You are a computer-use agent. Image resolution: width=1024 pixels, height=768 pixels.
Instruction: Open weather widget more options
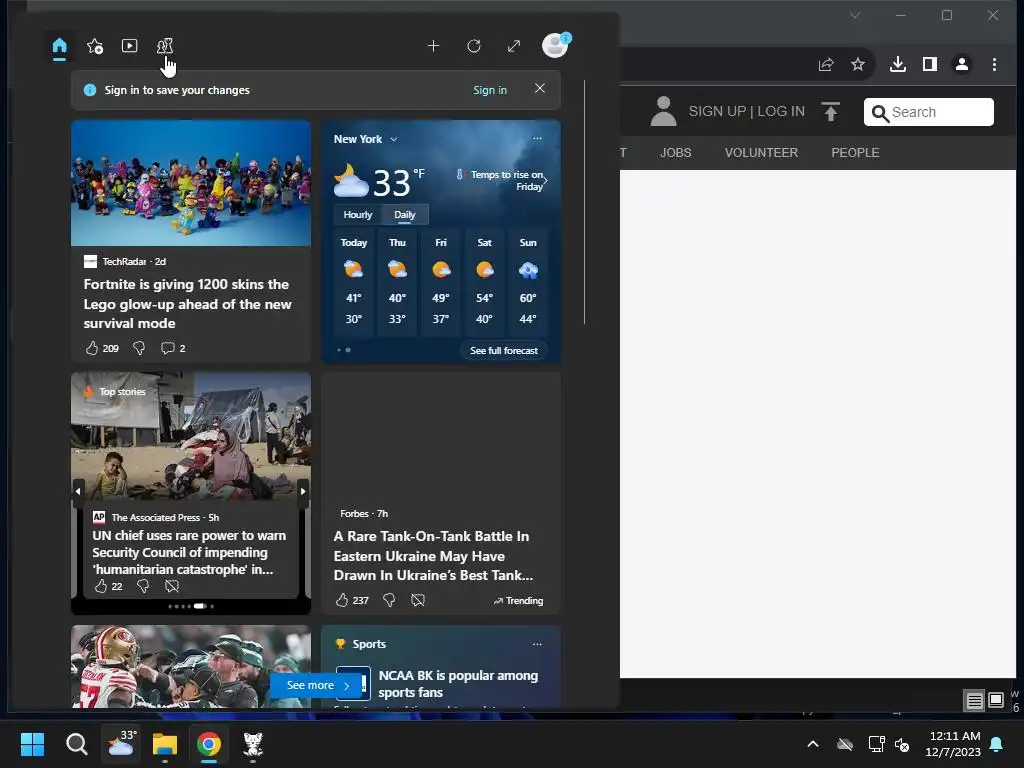coord(537,138)
